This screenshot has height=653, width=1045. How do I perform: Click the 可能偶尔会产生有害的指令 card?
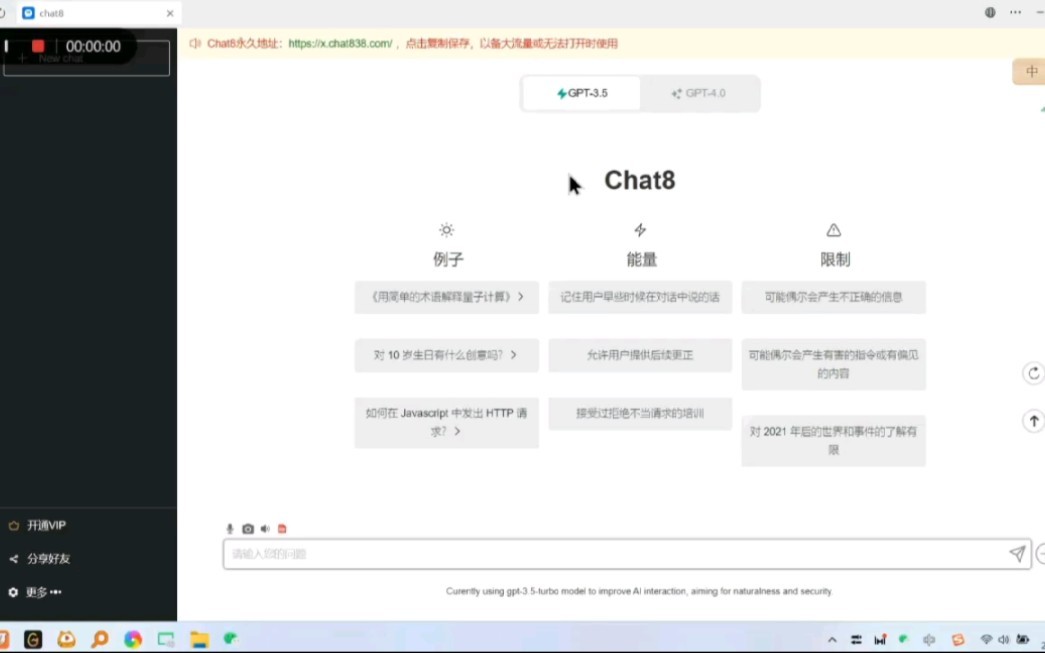(x=833, y=364)
